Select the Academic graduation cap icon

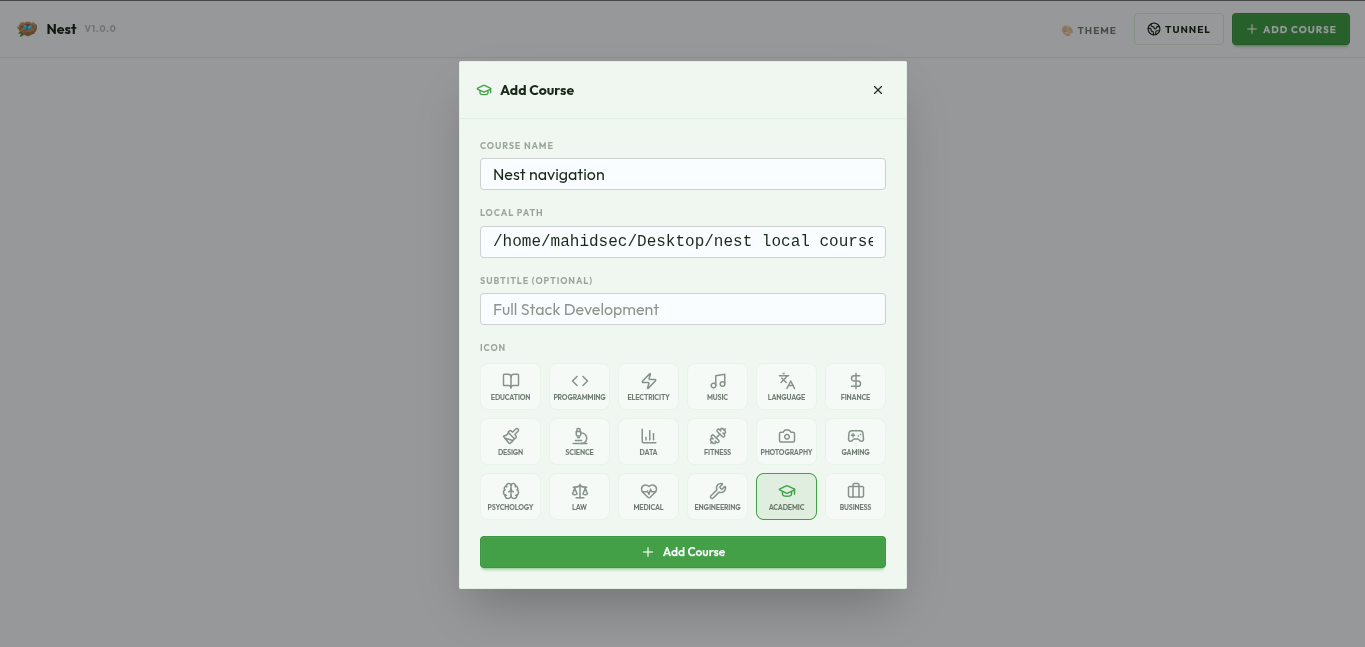(x=786, y=496)
